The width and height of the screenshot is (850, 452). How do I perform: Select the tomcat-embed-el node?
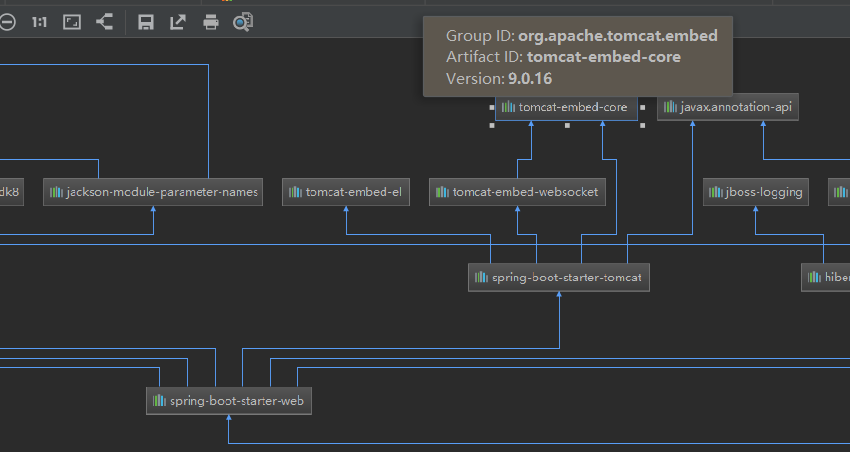coord(346,192)
